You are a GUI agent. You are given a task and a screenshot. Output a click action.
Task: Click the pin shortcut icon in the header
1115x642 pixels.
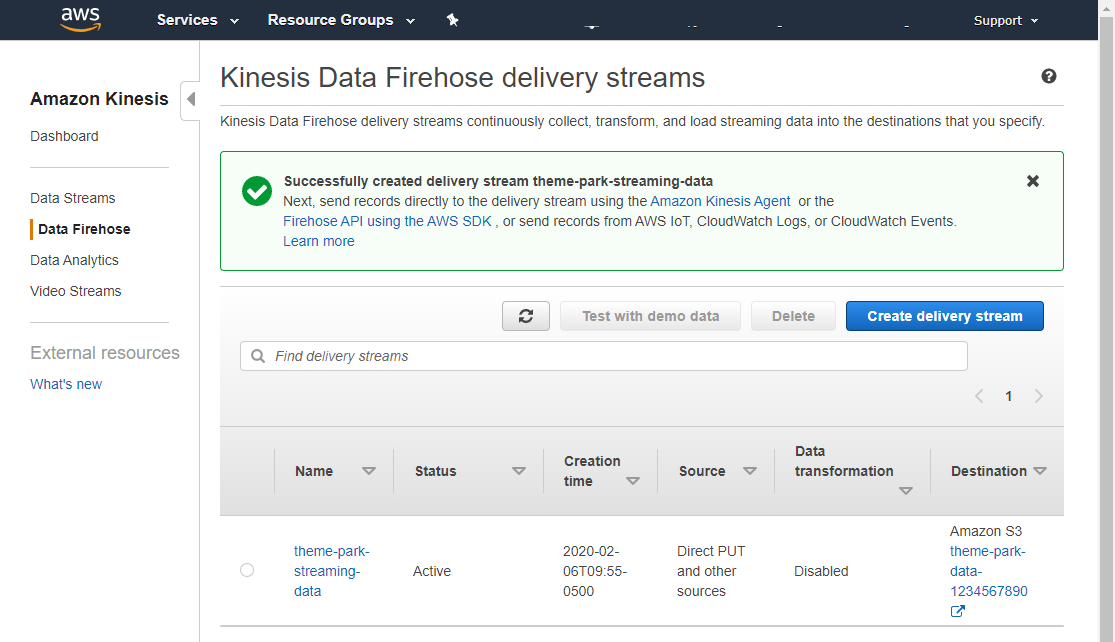pos(452,20)
